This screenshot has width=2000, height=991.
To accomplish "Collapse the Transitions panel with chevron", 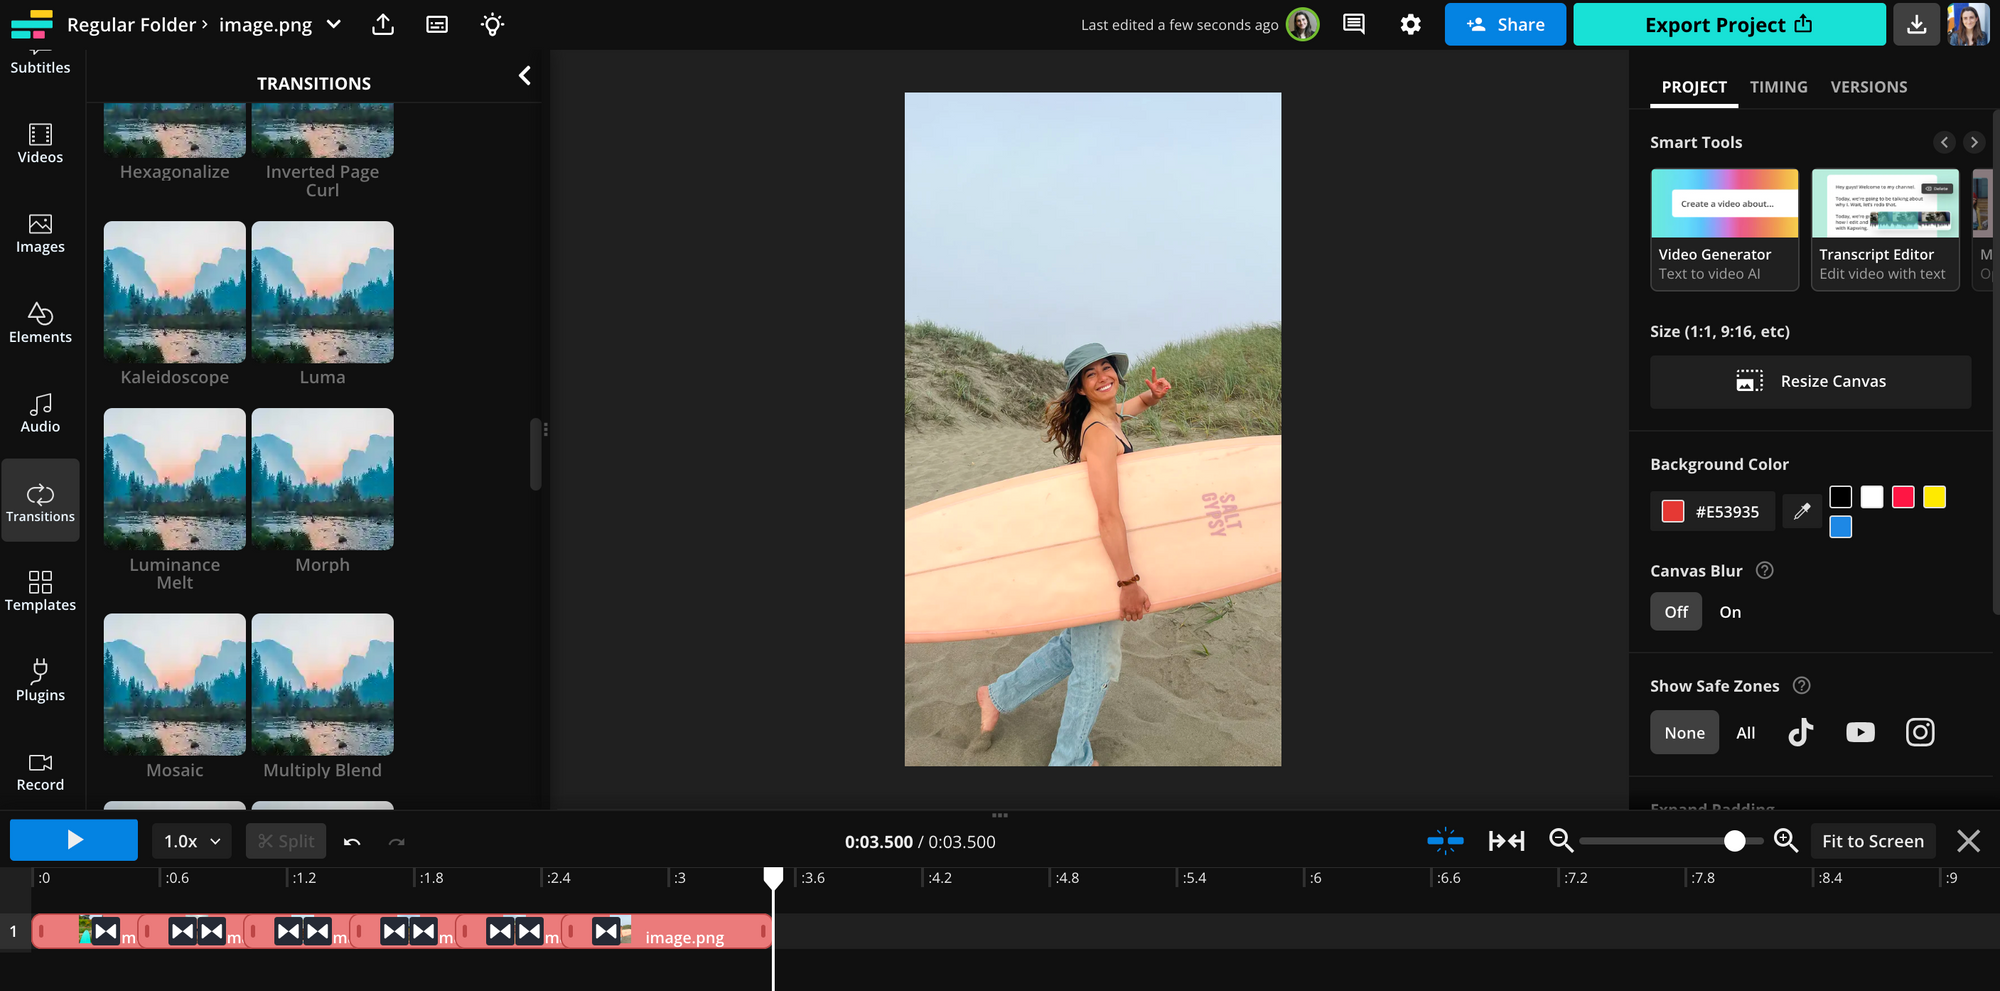I will click(525, 76).
